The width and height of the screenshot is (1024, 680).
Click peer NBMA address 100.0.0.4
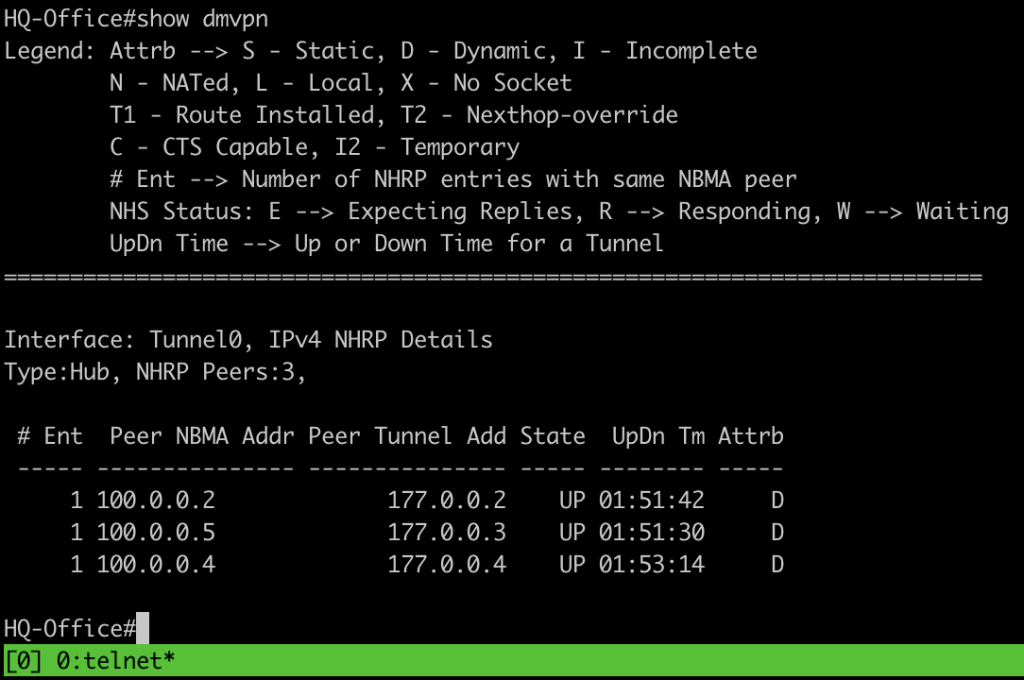pyautogui.click(x=156, y=564)
